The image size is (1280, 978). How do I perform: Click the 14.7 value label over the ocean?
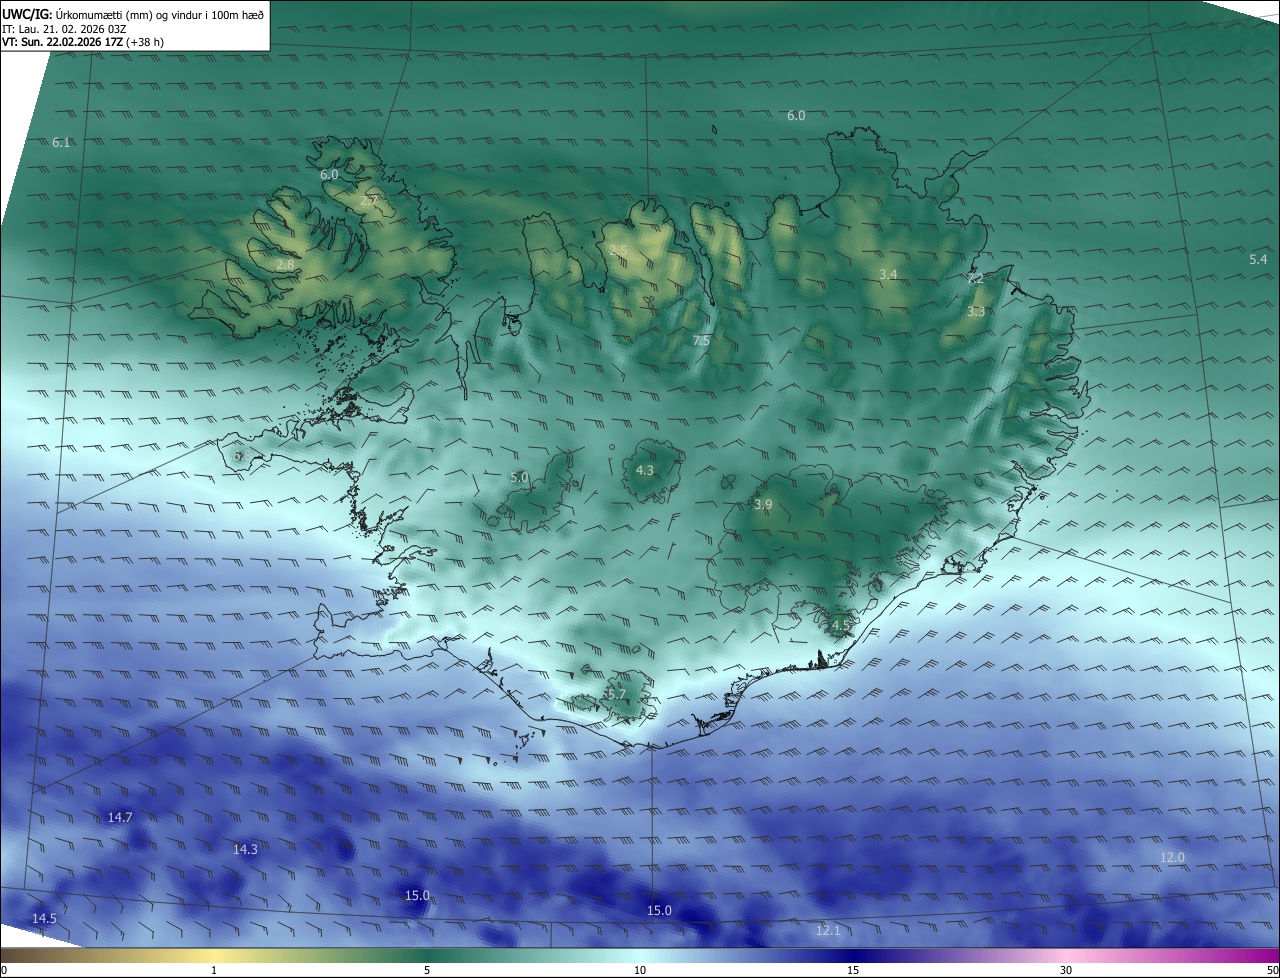[x=120, y=818]
